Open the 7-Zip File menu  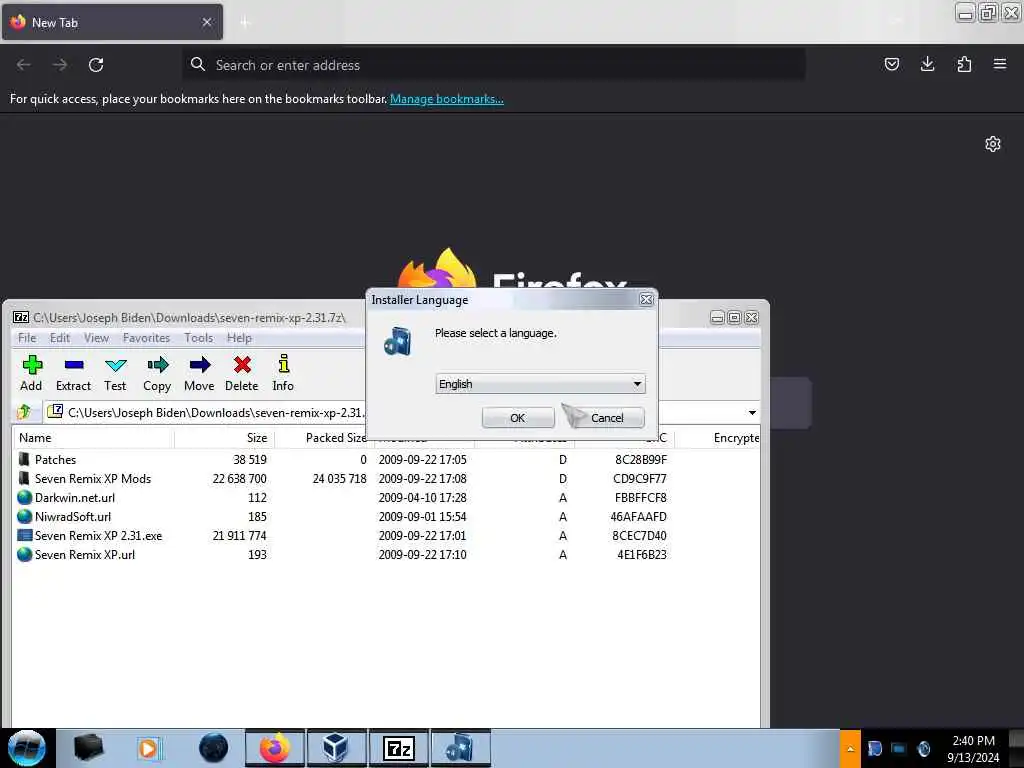click(x=27, y=338)
